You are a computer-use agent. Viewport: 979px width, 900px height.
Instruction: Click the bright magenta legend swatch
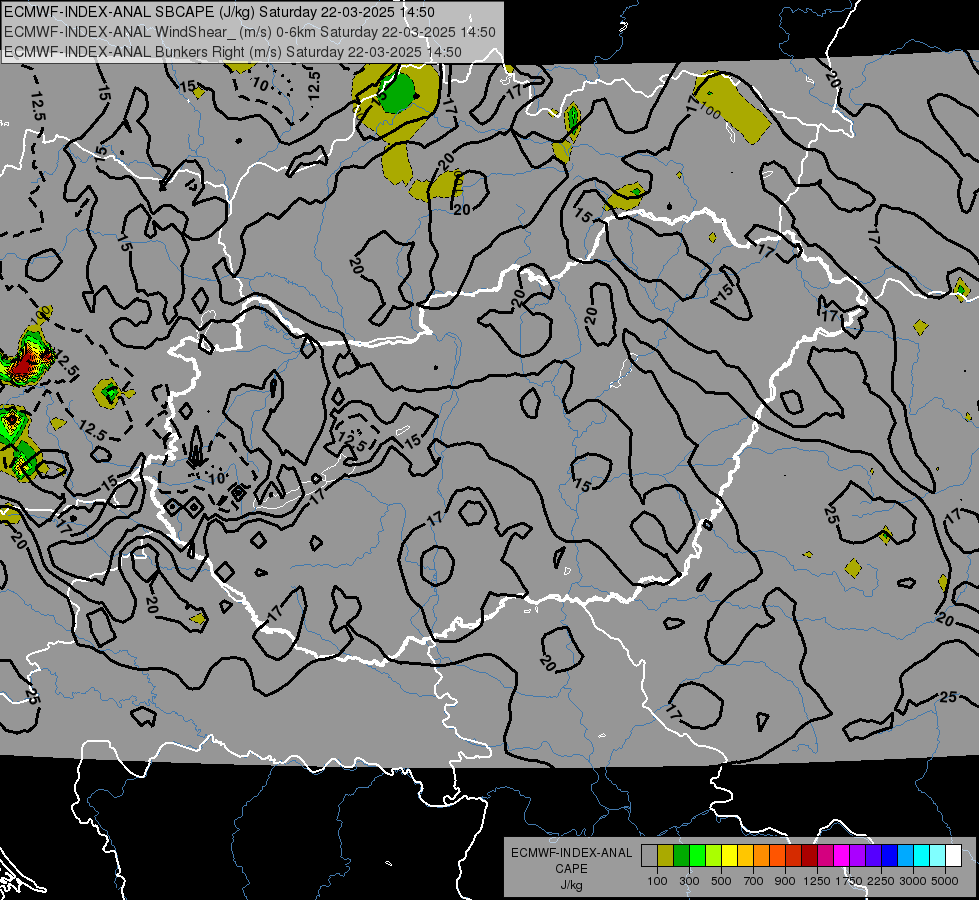(842, 855)
